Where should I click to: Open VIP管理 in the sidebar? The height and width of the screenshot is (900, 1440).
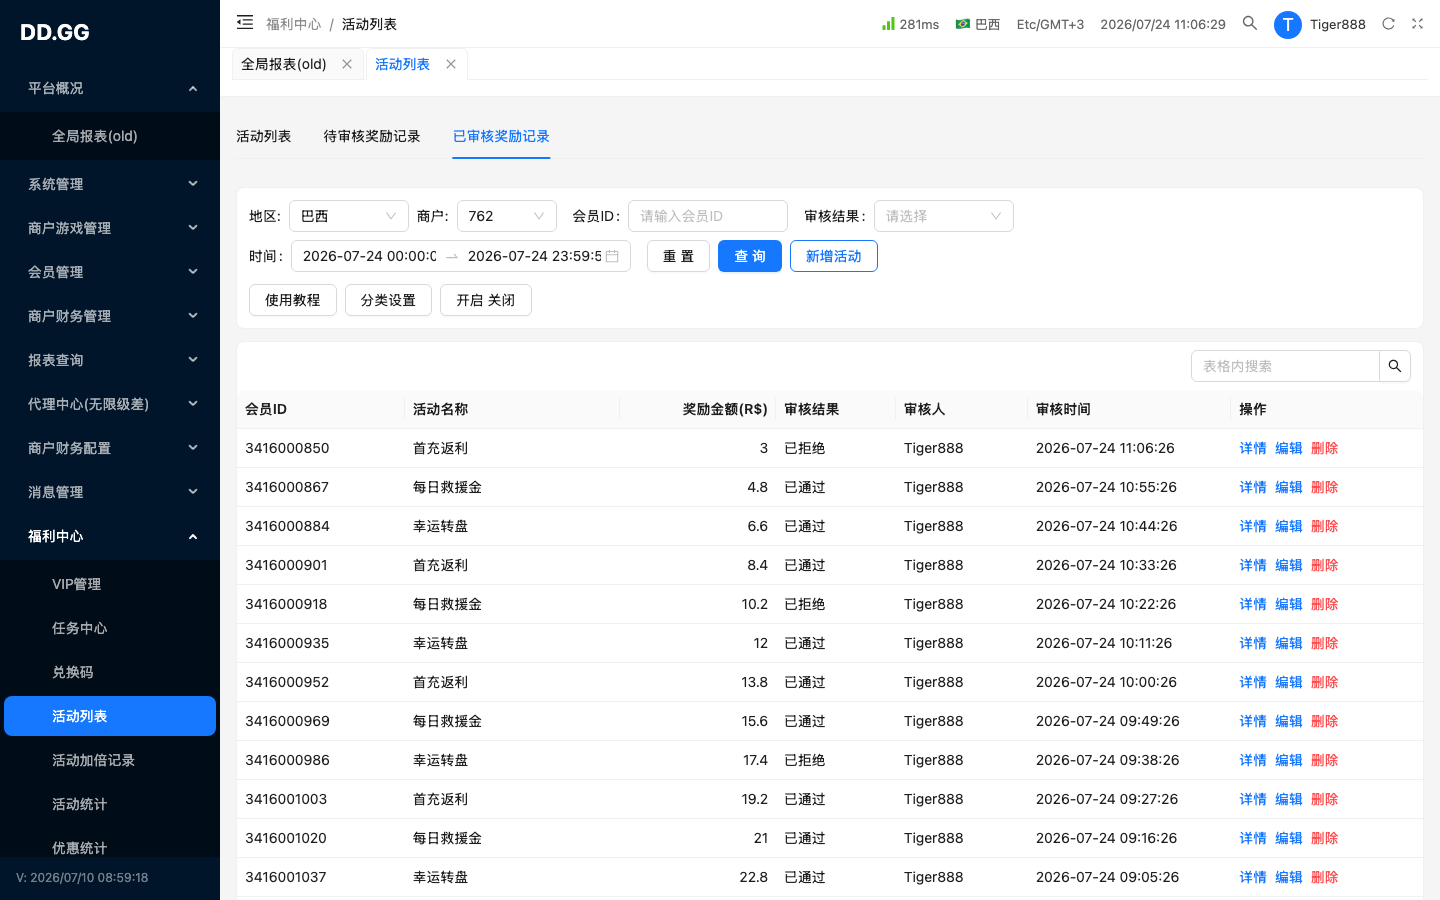click(110, 584)
